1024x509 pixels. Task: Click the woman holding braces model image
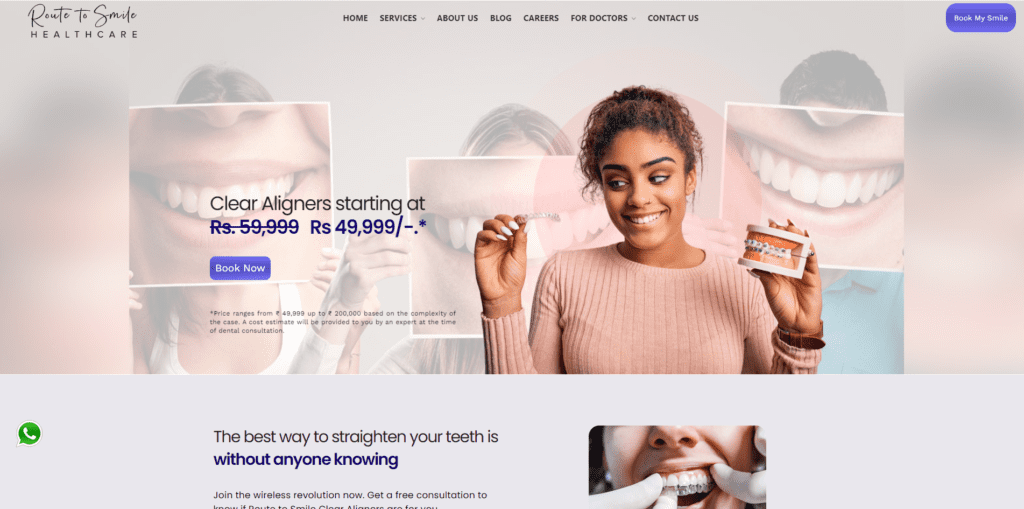[x=650, y=230]
